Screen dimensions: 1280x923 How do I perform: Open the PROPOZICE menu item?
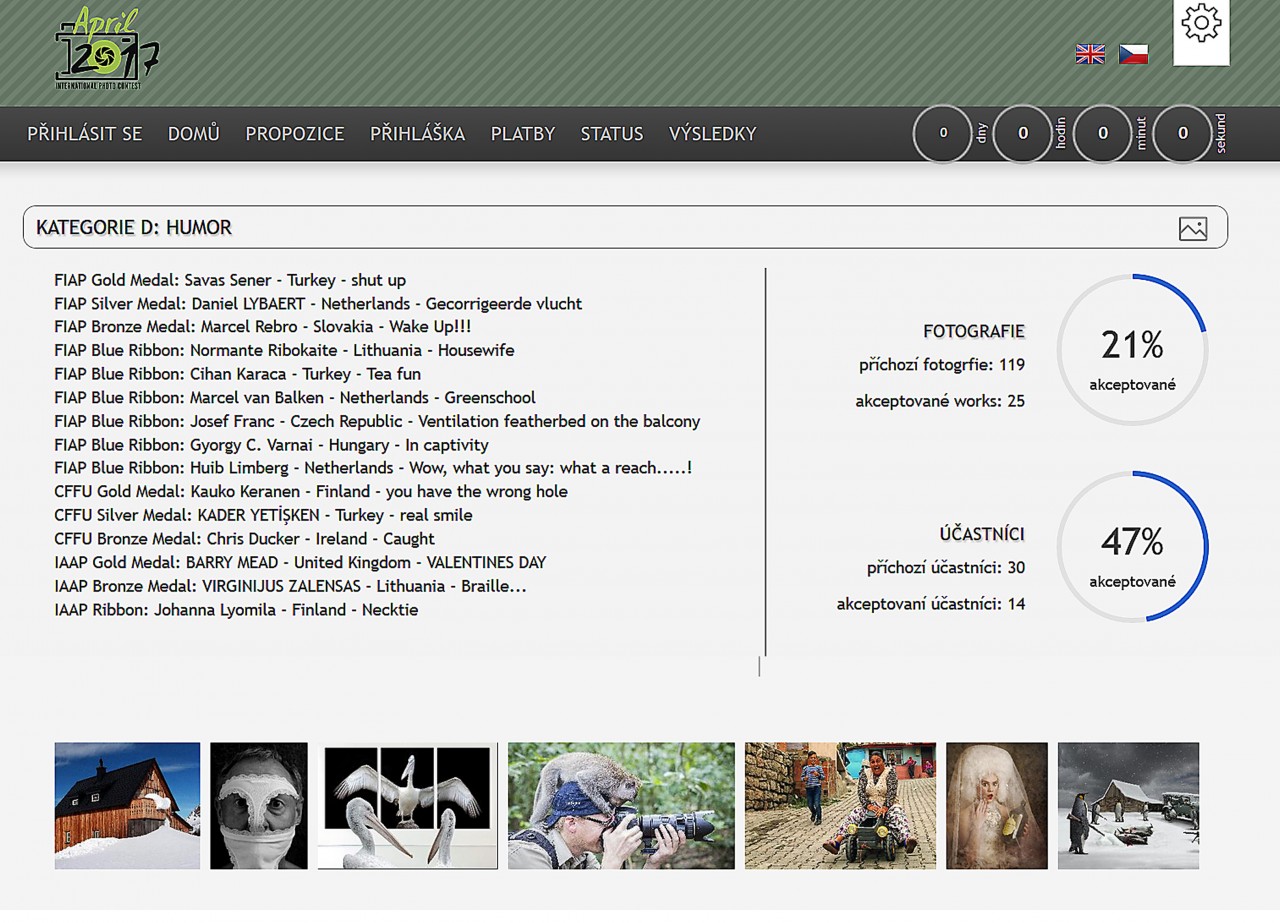(x=295, y=134)
